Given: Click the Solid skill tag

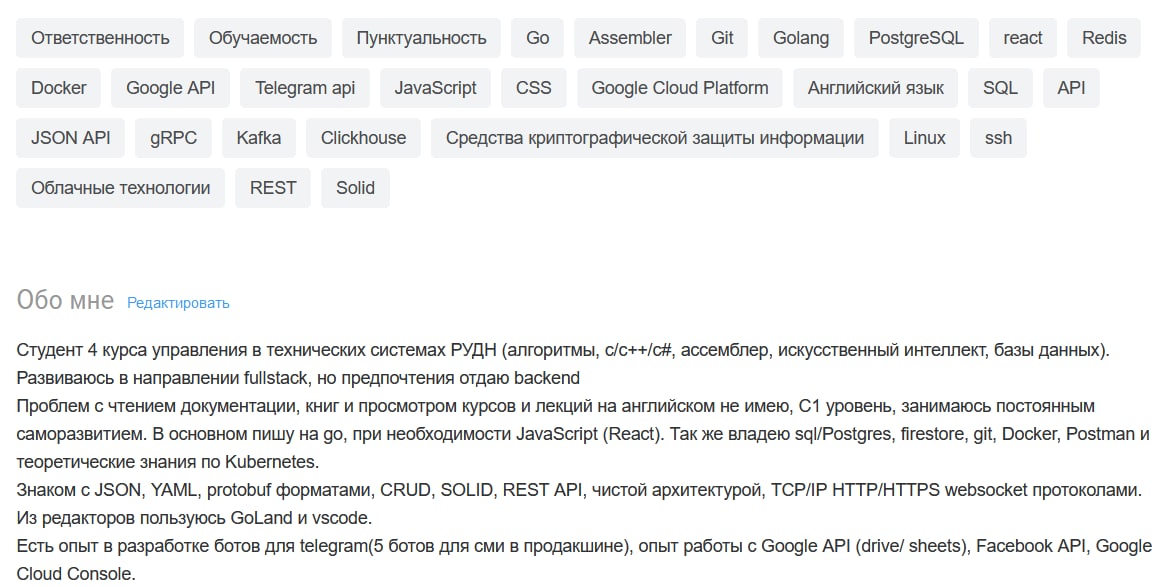Looking at the screenshot, I should point(355,187).
